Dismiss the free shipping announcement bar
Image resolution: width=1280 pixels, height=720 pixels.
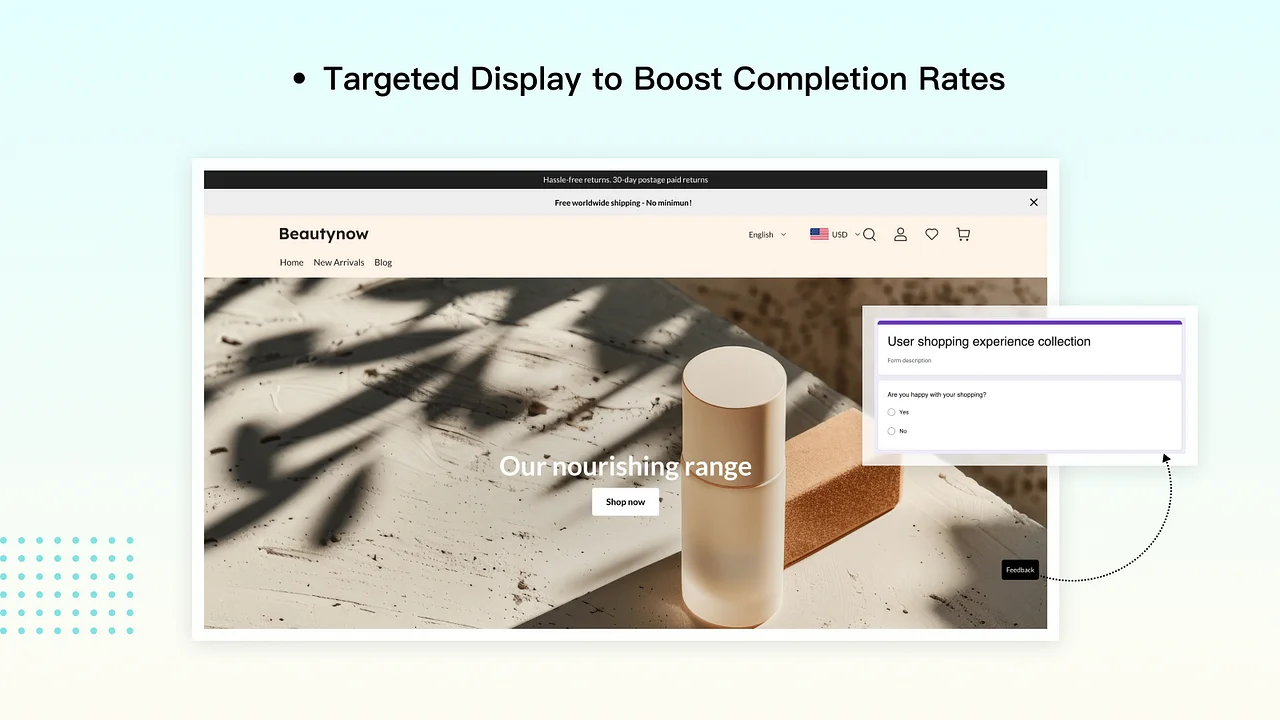pos(1033,202)
